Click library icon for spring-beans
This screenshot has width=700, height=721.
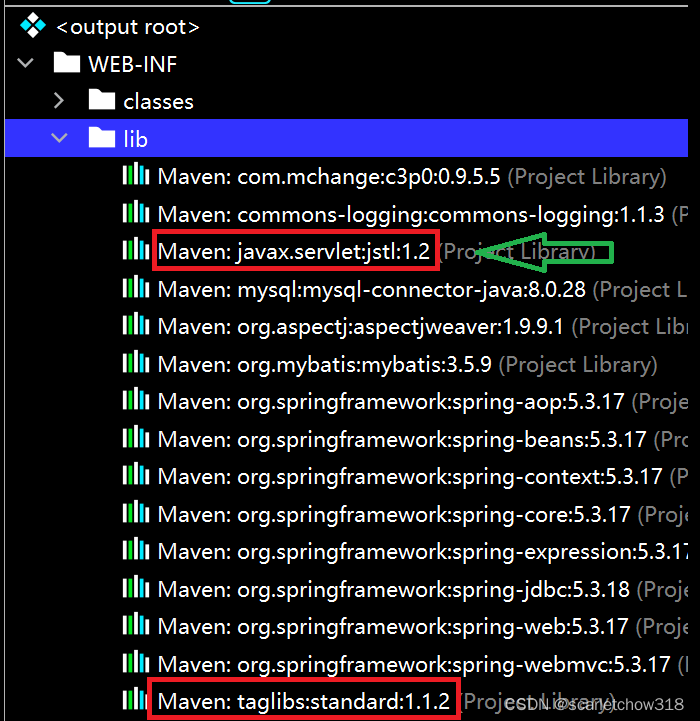[x=136, y=437]
